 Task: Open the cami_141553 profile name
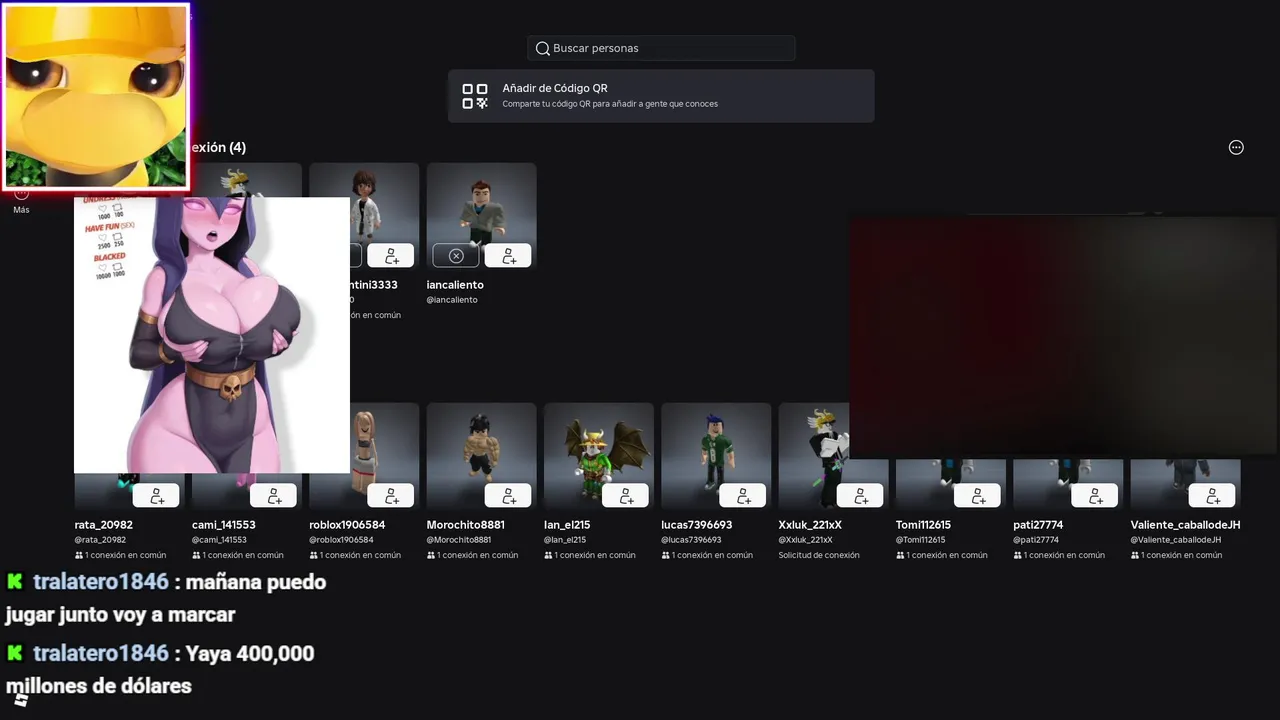click(224, 525)
